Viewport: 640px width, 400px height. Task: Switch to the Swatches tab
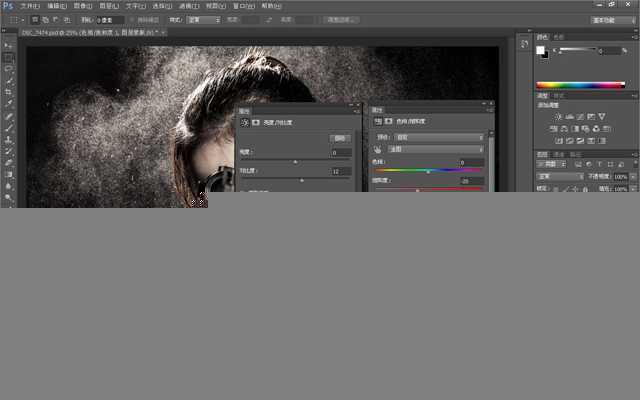558,37
